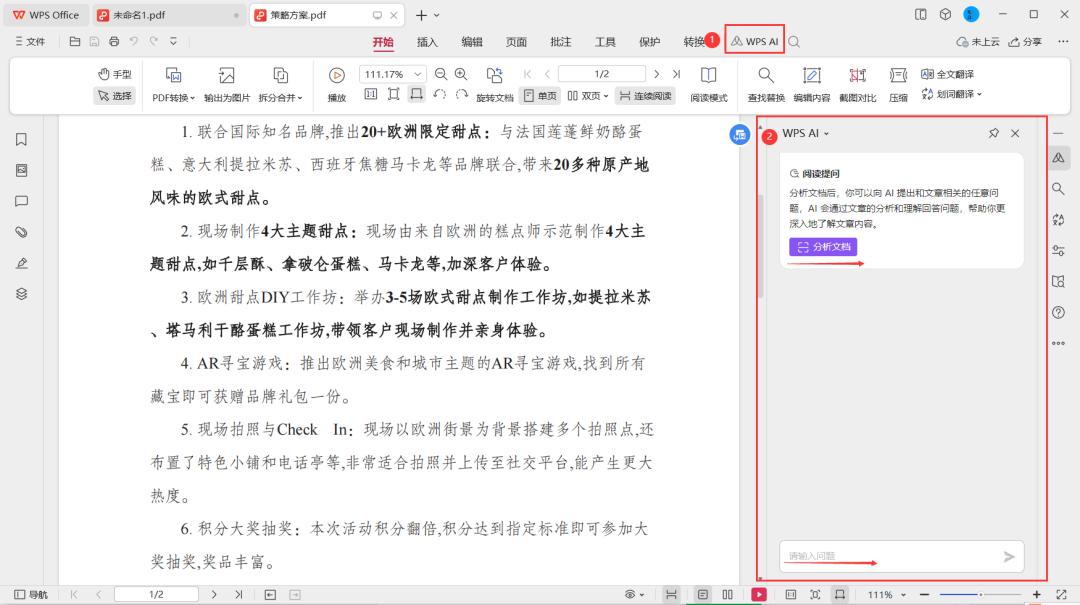Click the help question-mark icon on right sidebar
Viewport: 1080px width, 605px height.
pyautogui.click(x=1059, y=313)
